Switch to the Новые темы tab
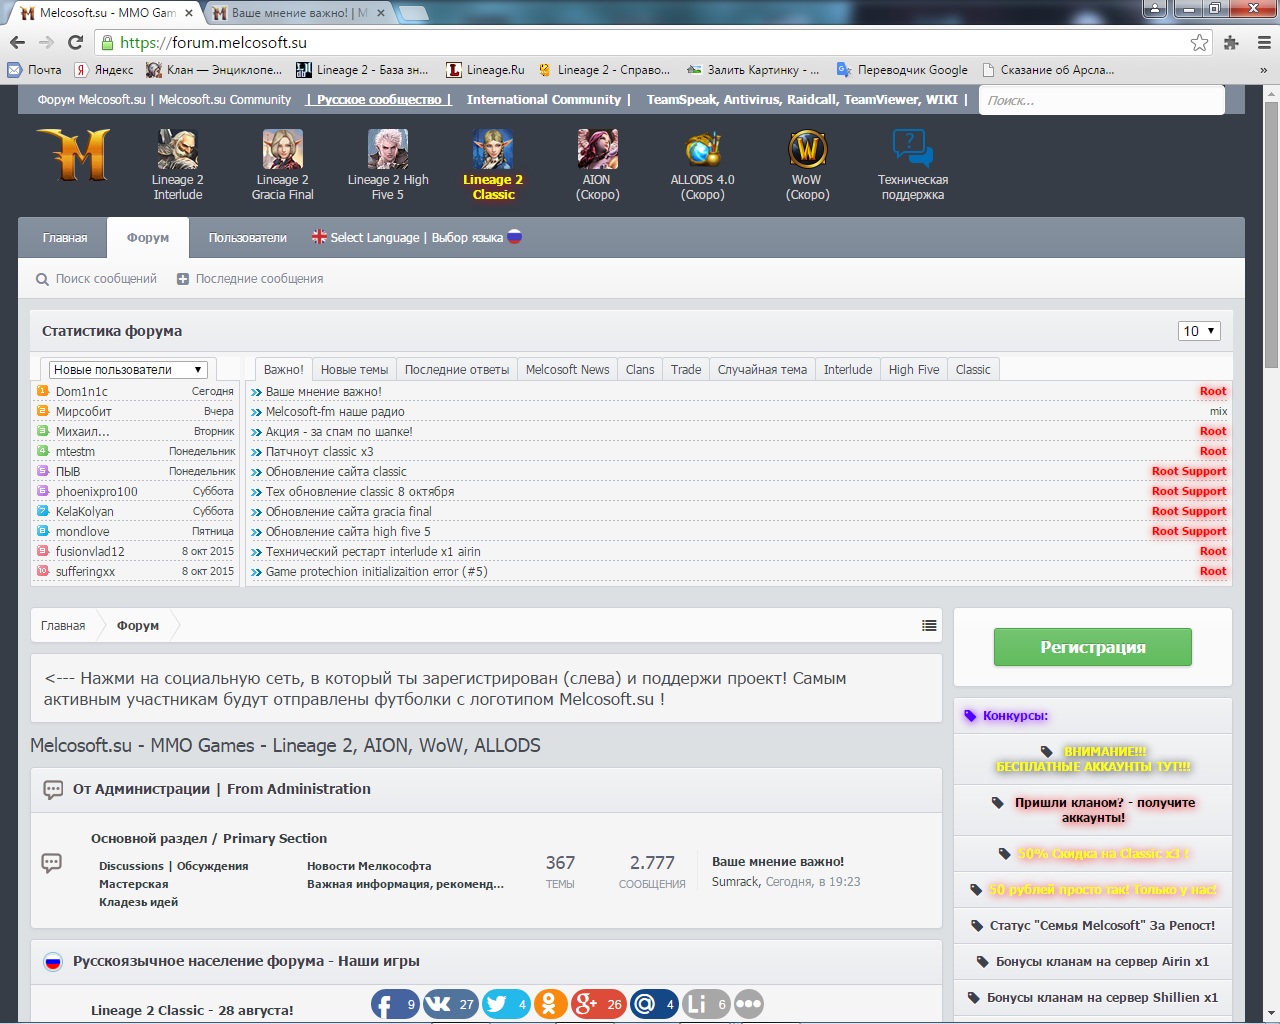The width and height of the screenshot is (1280, 1024). pos(354,369)
